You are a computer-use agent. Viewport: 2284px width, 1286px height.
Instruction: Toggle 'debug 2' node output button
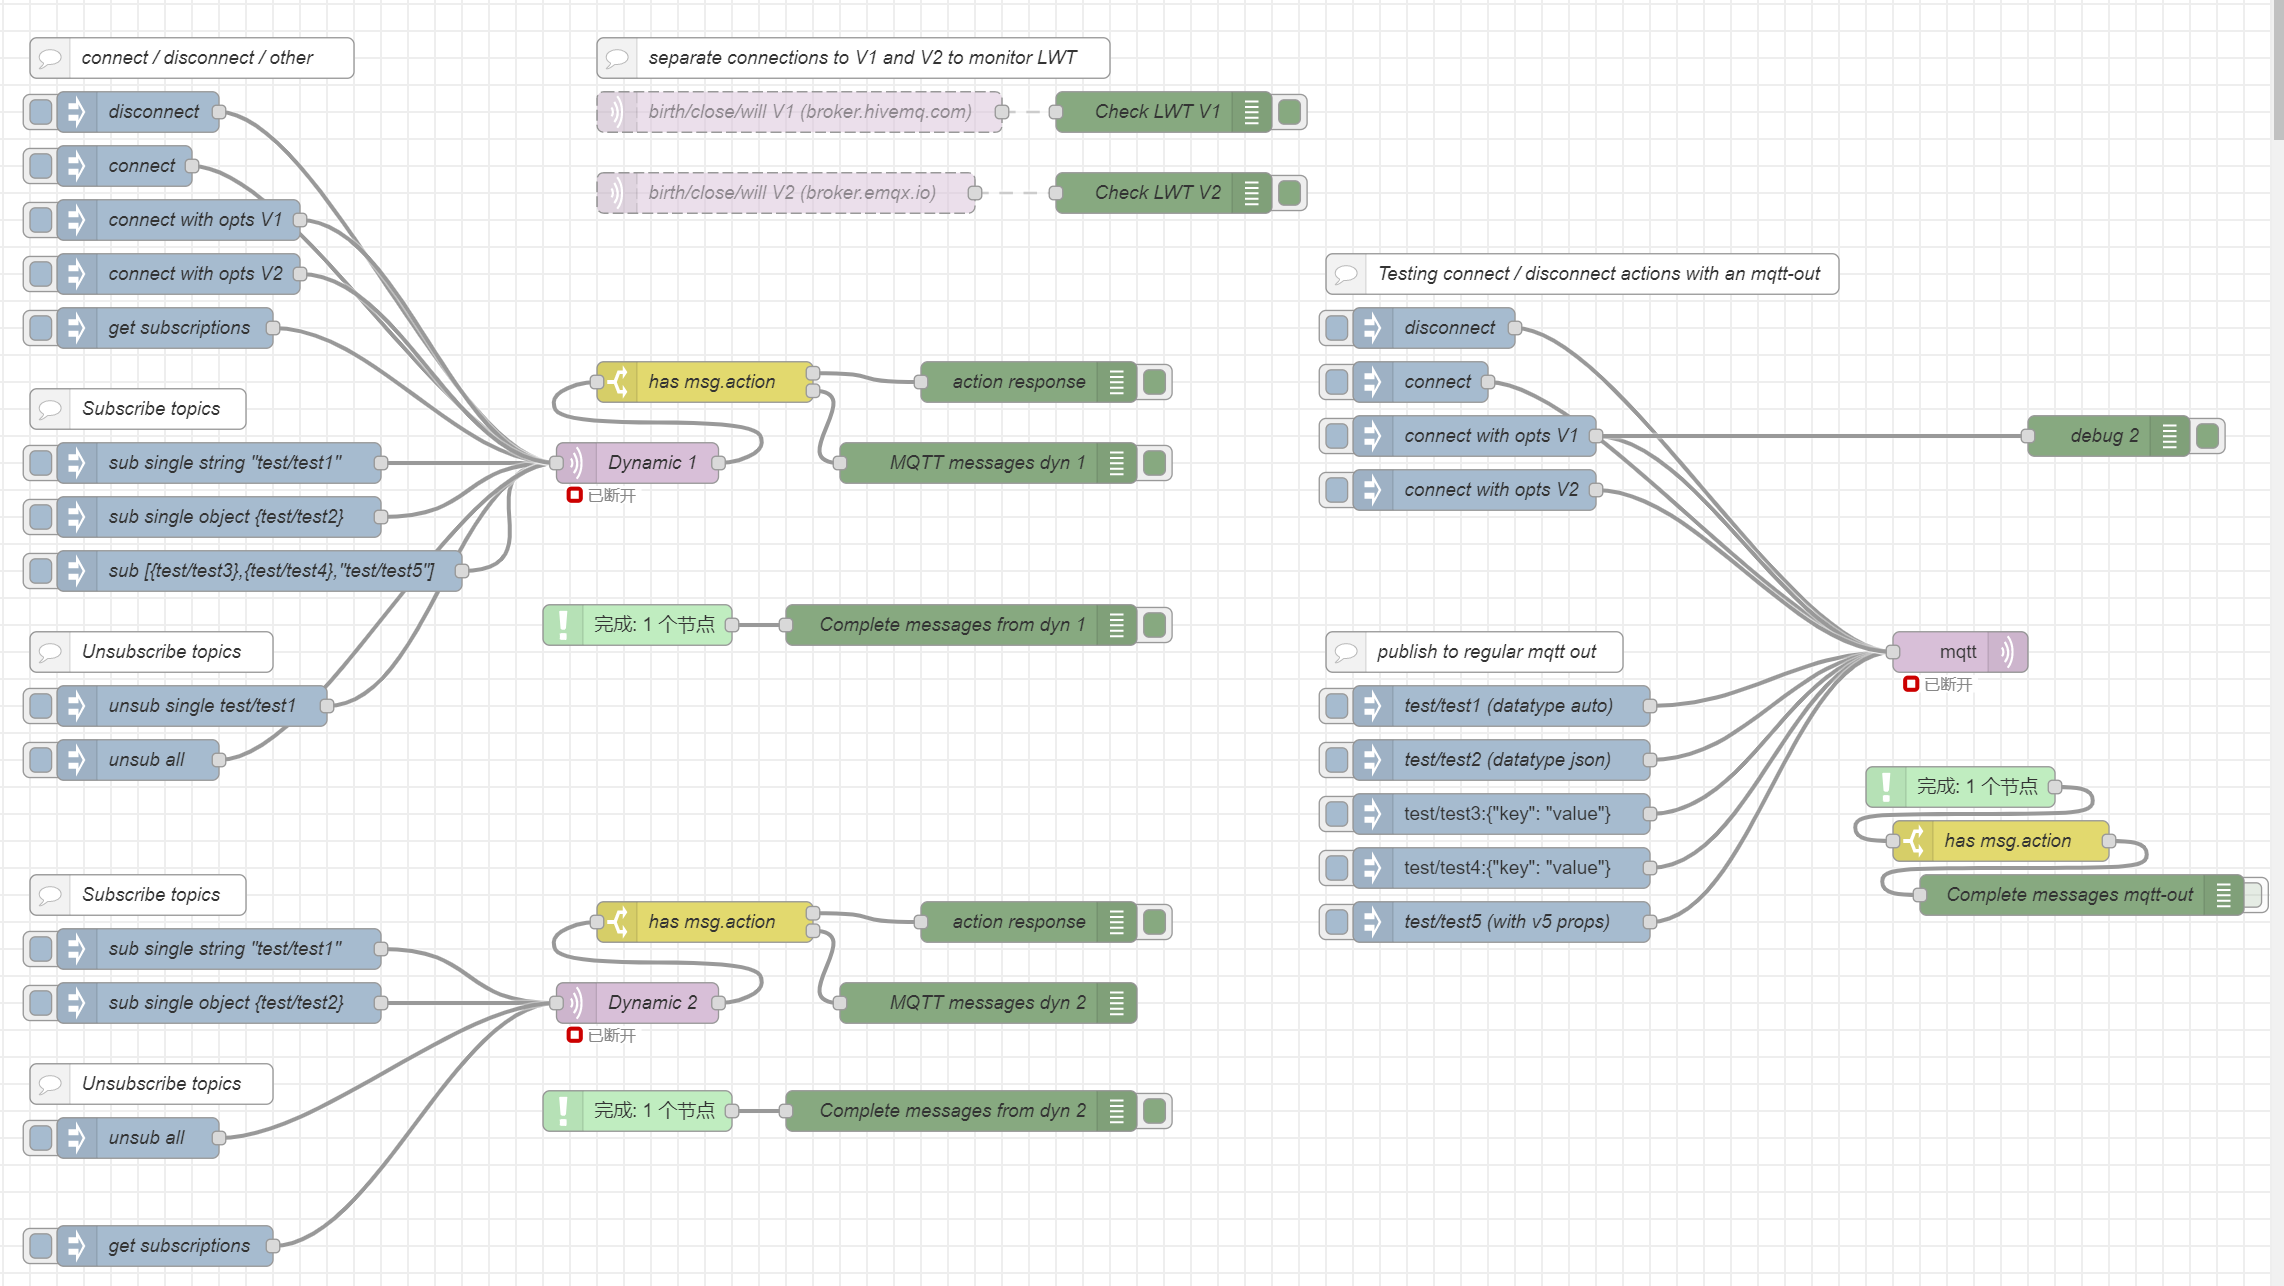(2208, 436)
